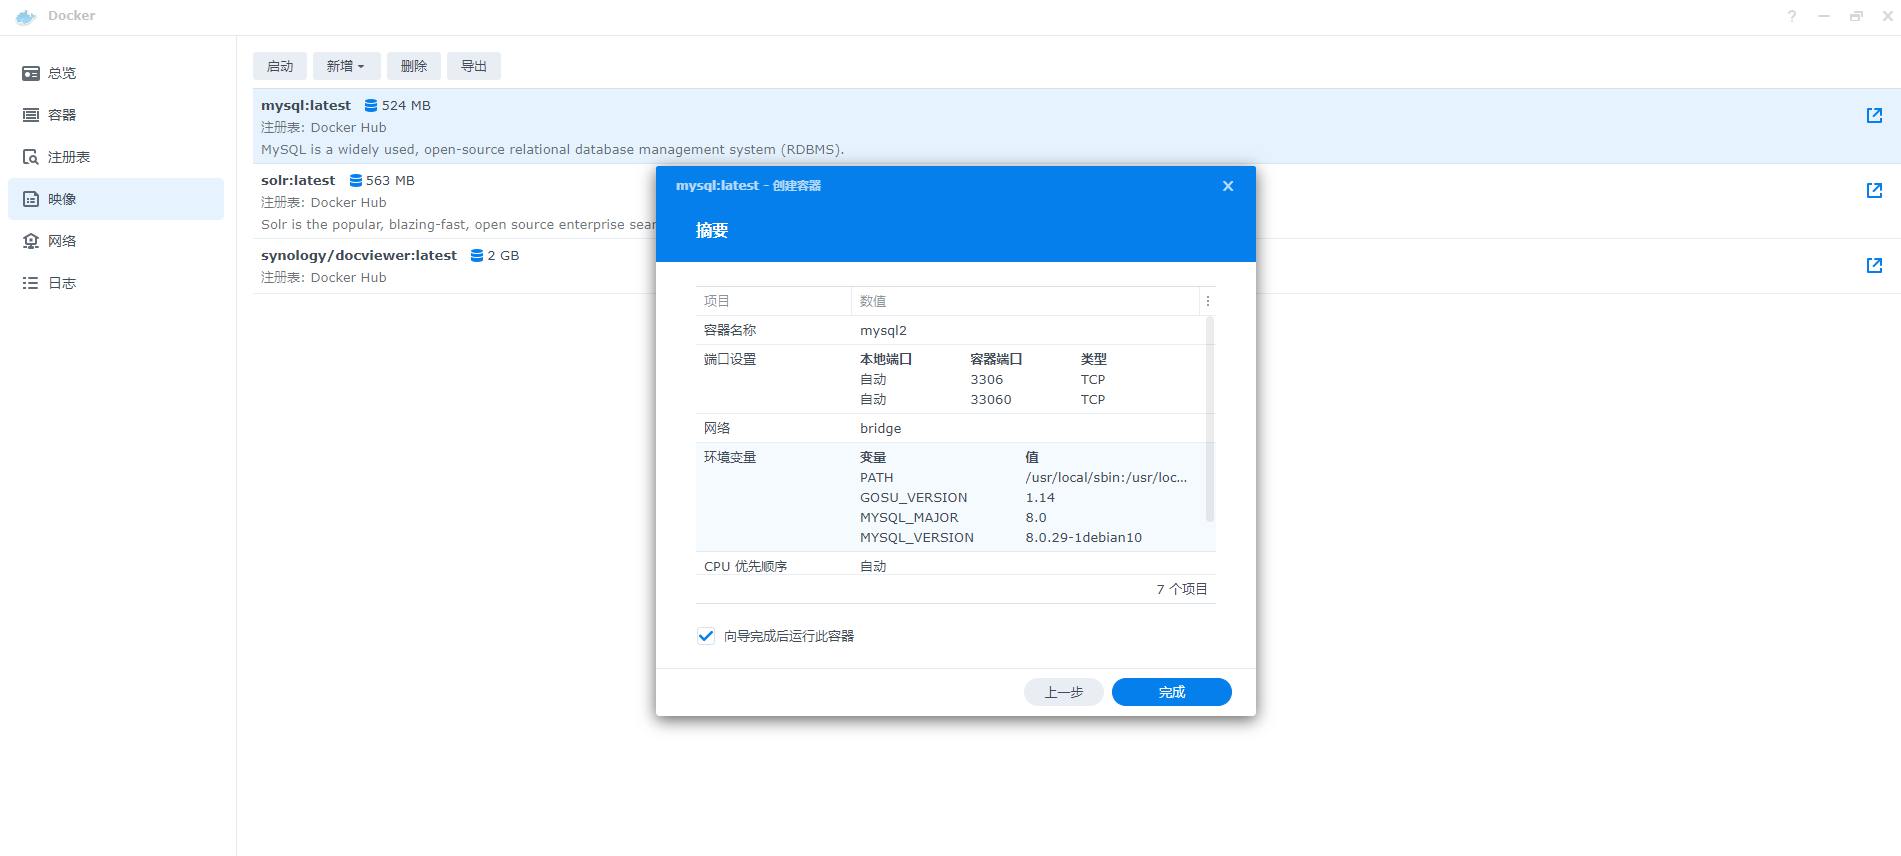This screenshot has width=1901, height=856.
Task: Click the 容器 sidebar list icon
Action: 31,115
